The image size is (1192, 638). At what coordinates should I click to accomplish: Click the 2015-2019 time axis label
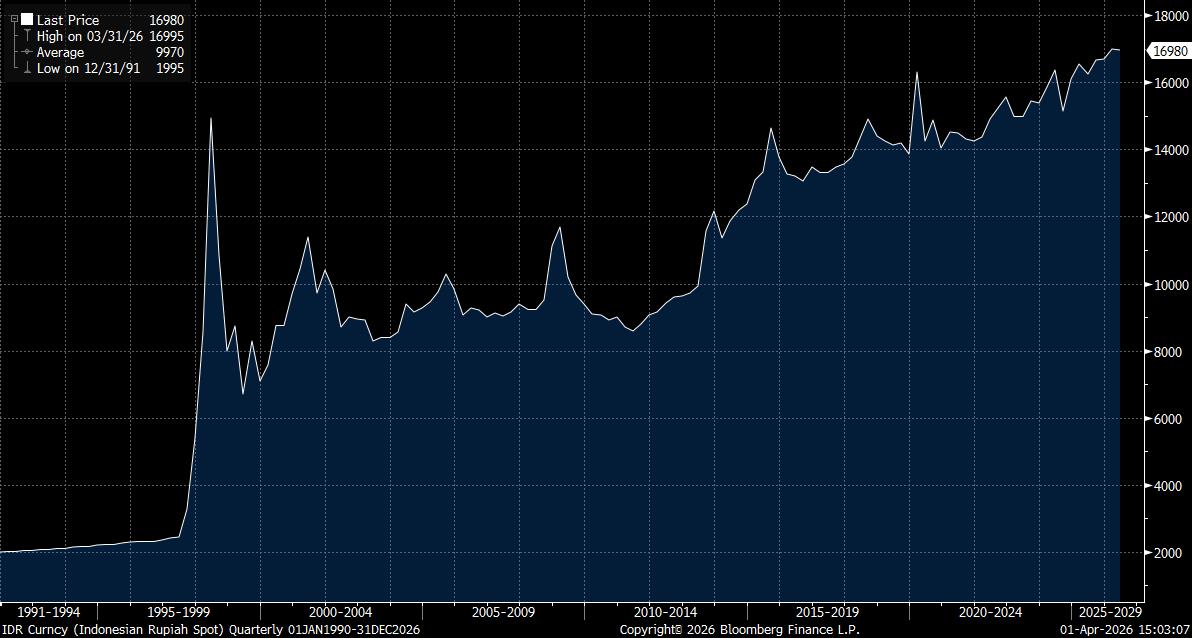pos(828,611)
